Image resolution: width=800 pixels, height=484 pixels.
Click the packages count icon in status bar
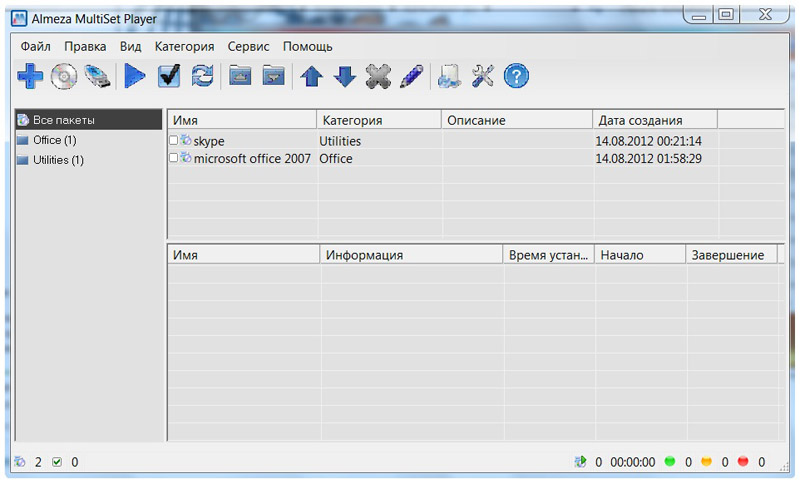pyautogui.click(x=19, y=462)
